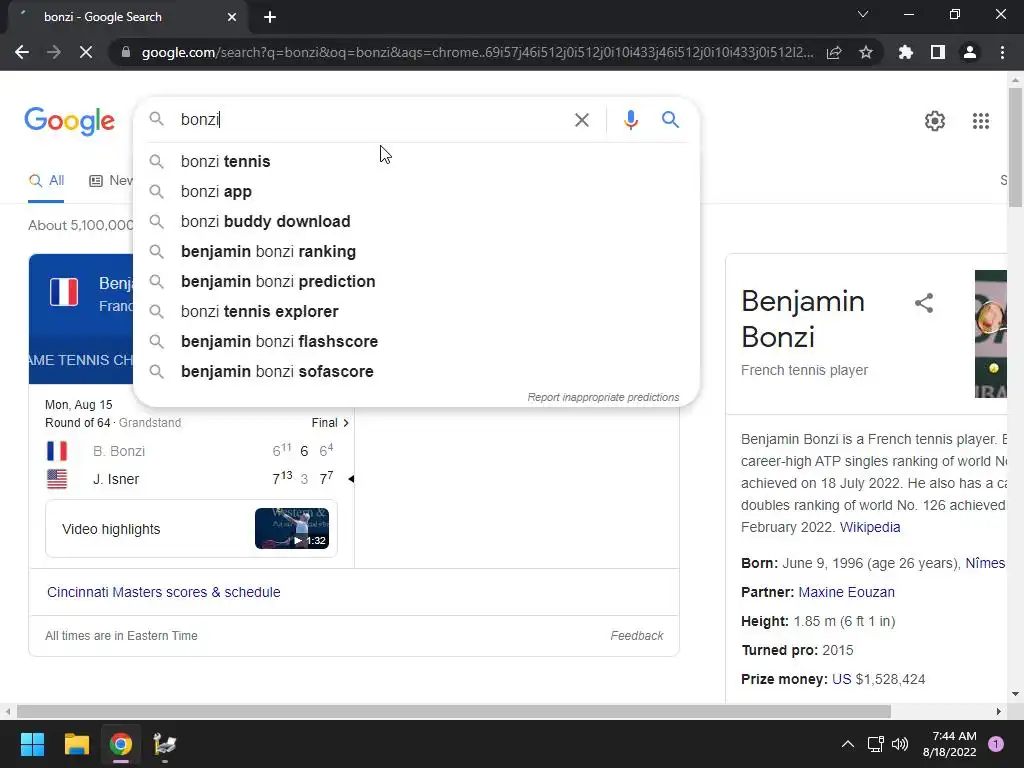Open Google quick settings gear

[x=935, y=121]
